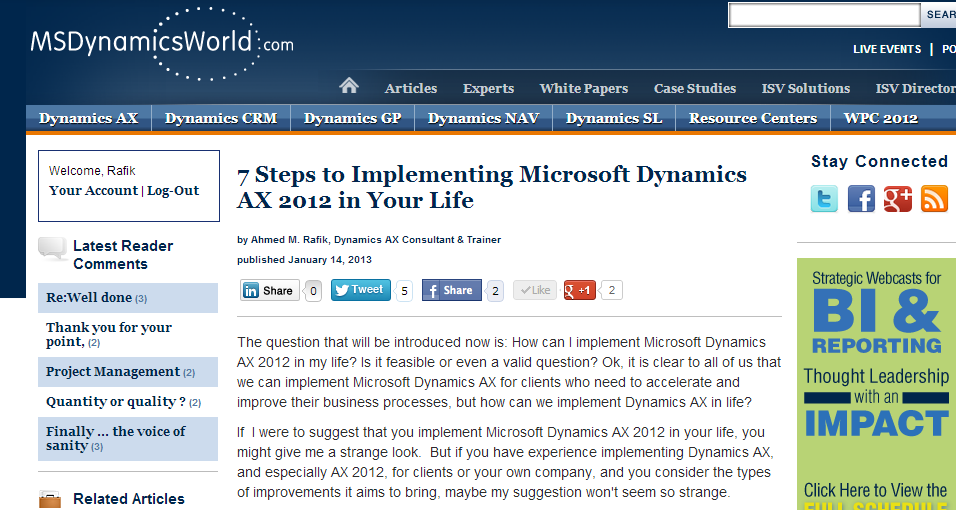This screenshot has height=510, width=956.
Task: Click the Stay Connected heading
Action: tap(879, 162)
